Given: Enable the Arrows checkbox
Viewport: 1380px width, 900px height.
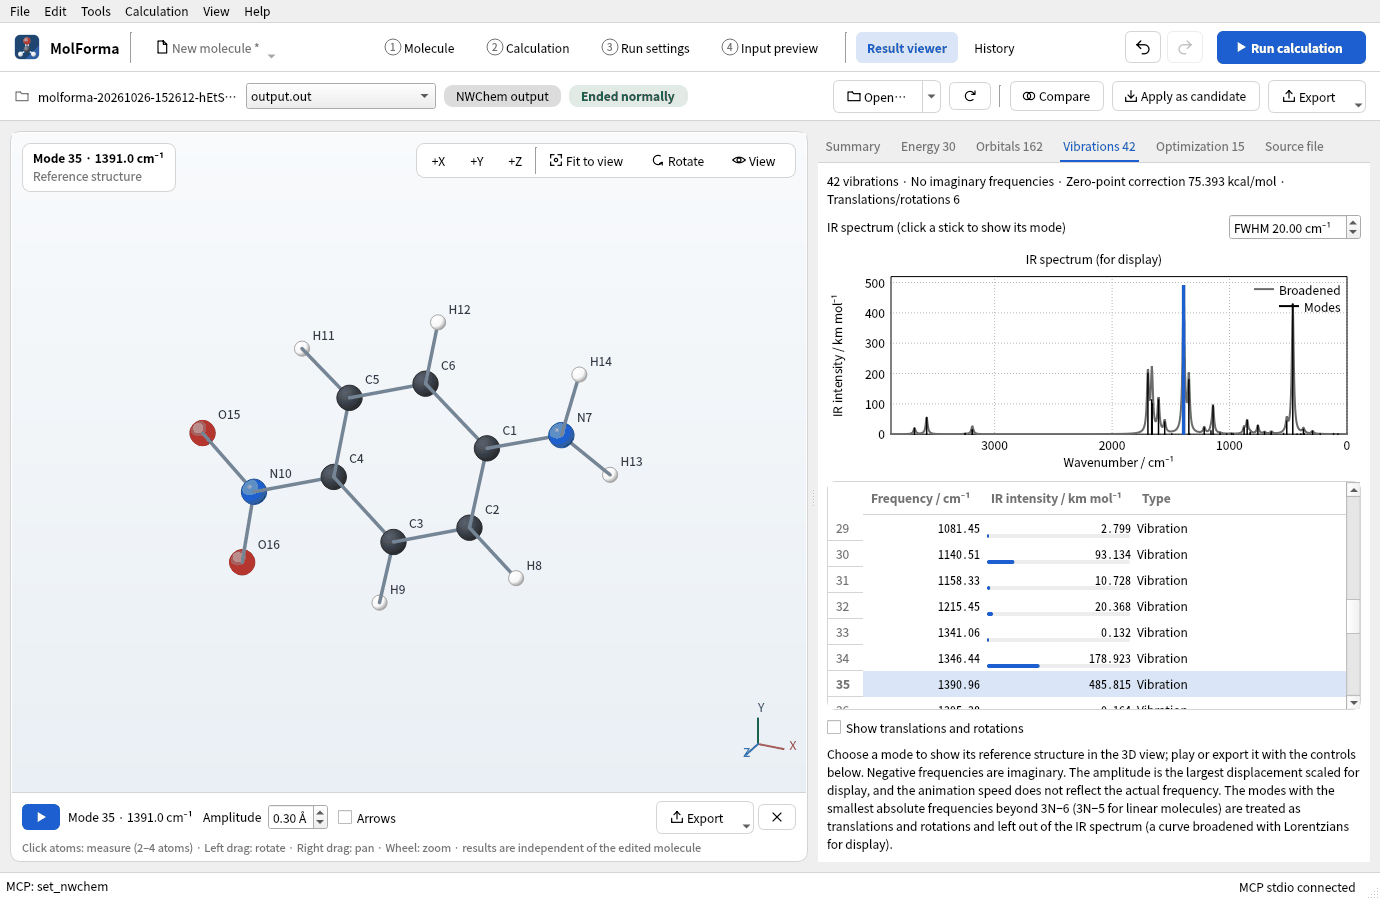Looking at the screenshot, I should pyautogui.click(x=345, y=817).
